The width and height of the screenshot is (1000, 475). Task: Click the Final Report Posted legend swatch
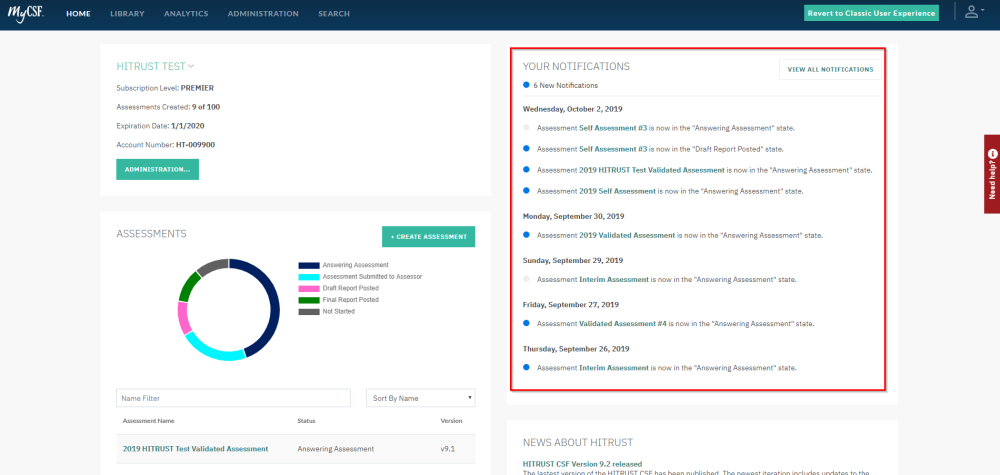click(x=309, y=300)
